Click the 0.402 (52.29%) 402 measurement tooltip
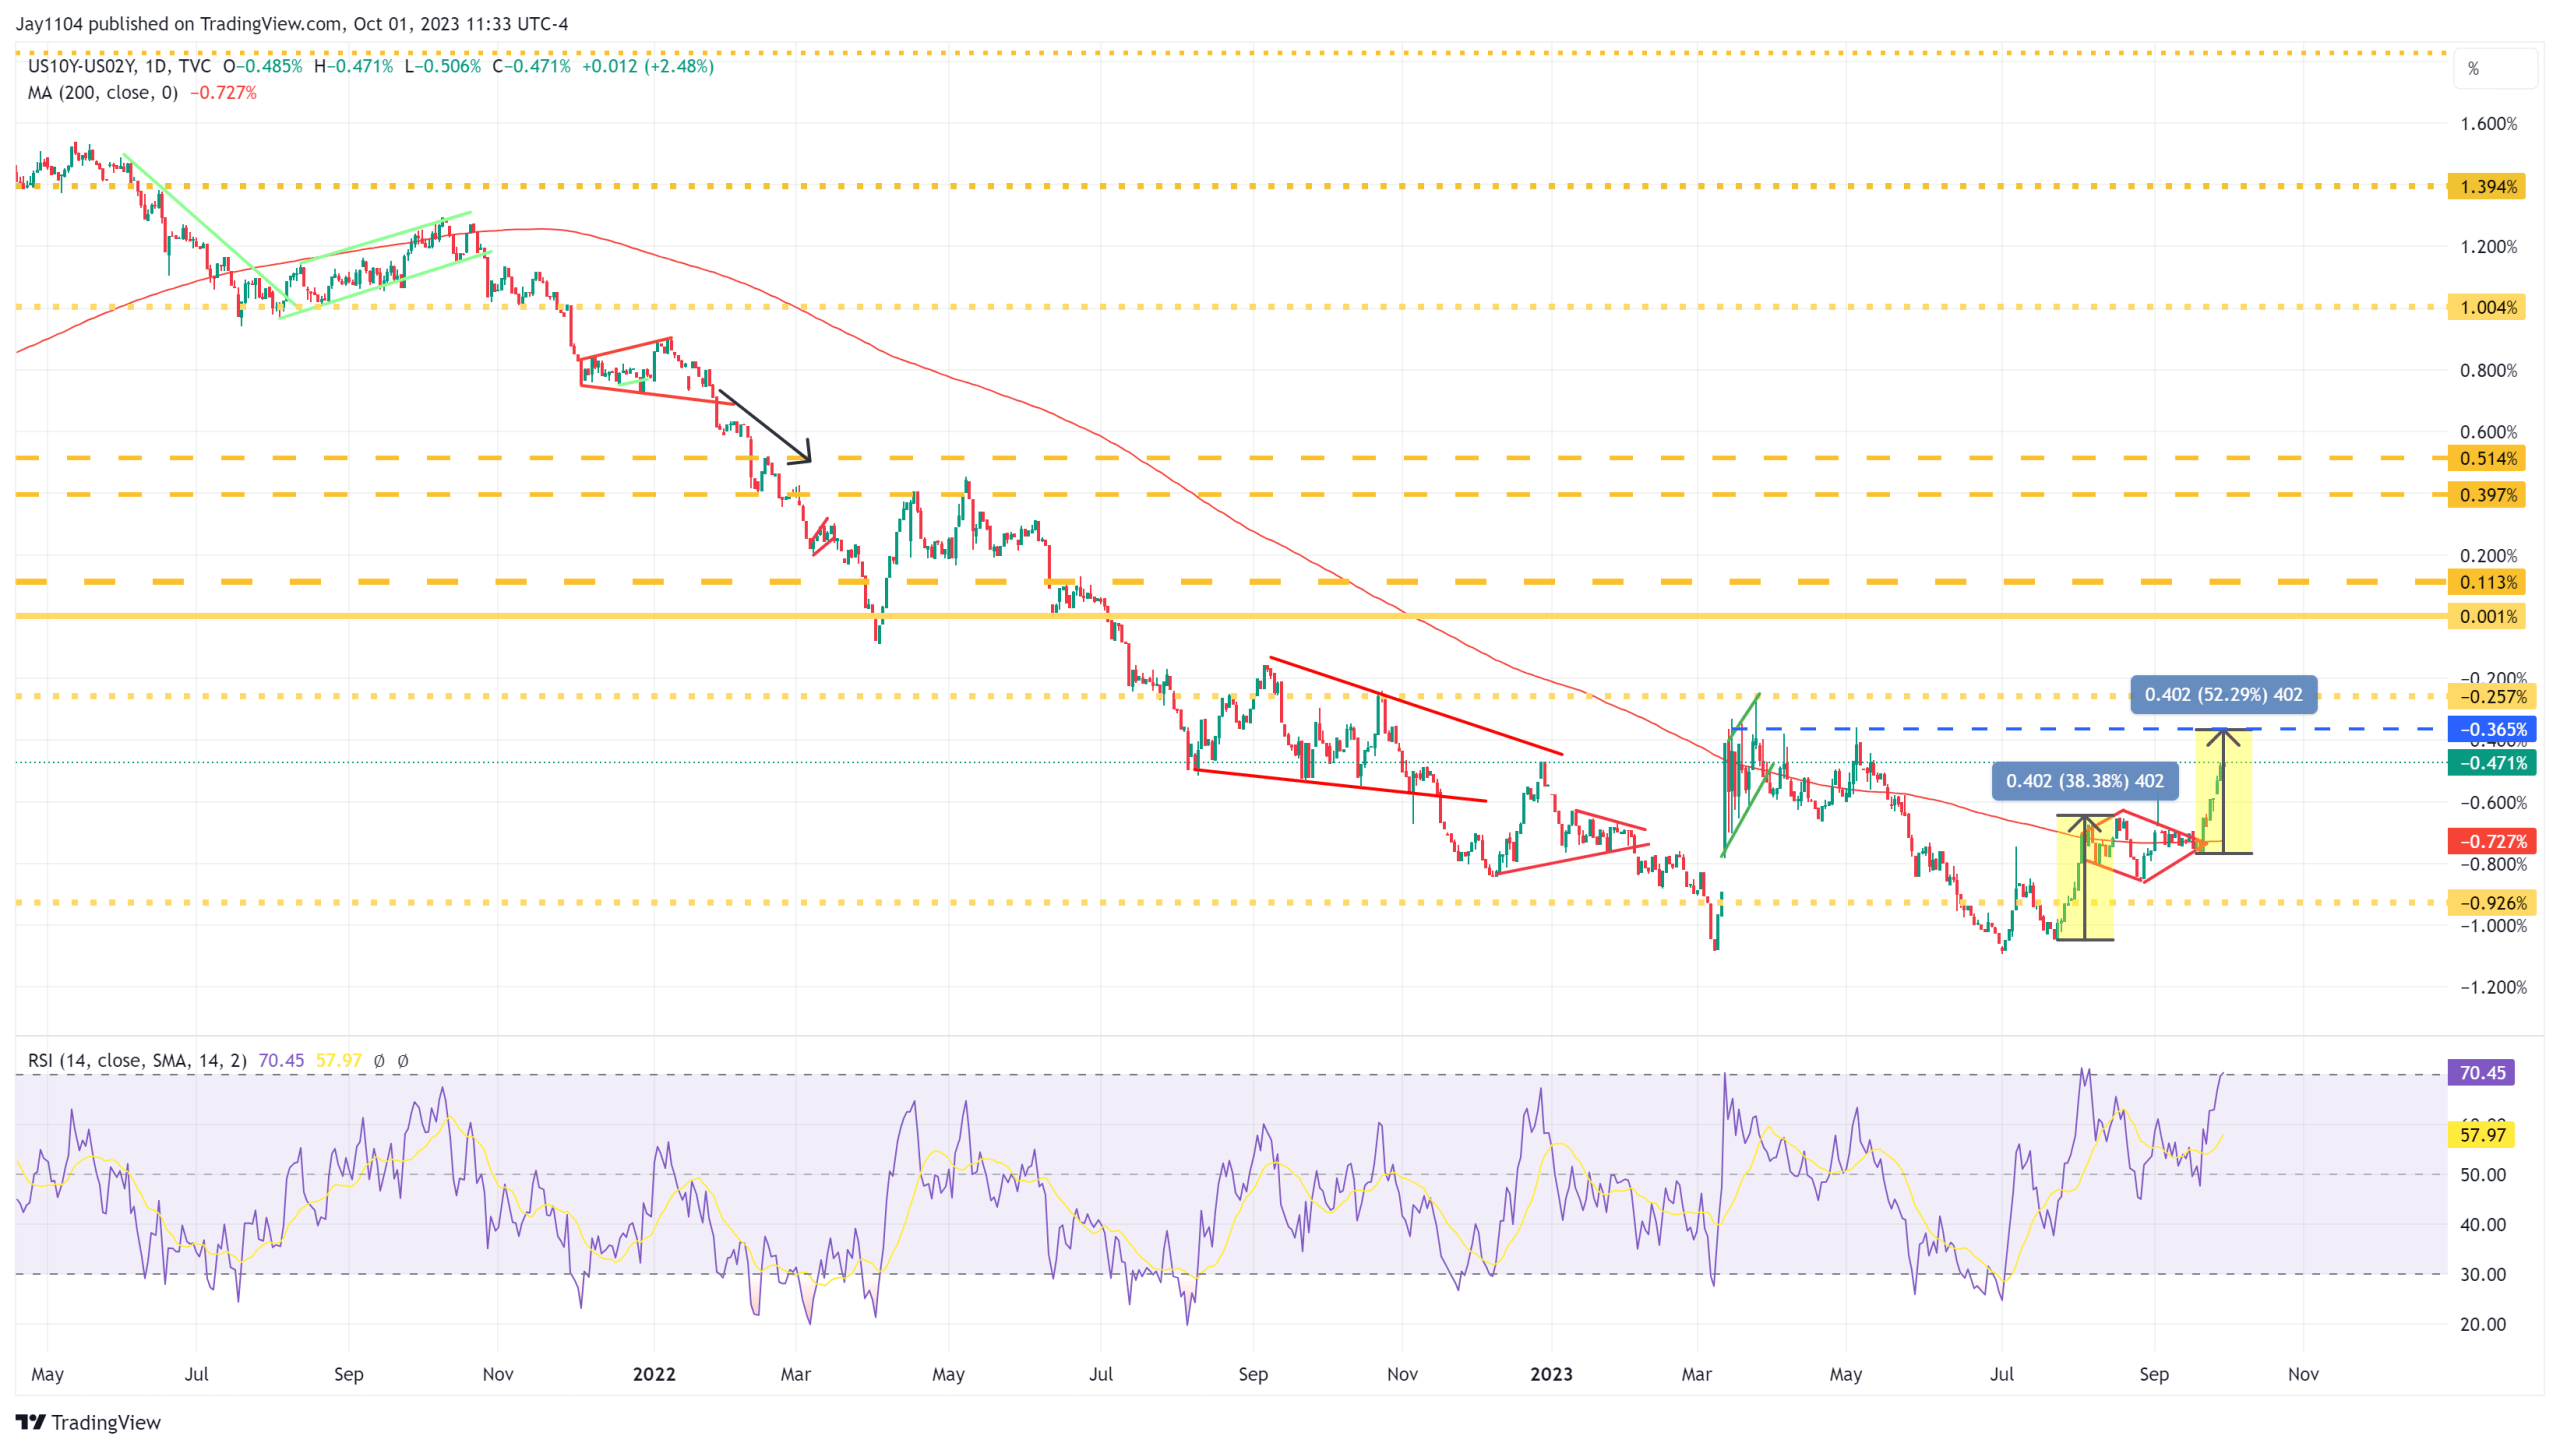Viewport: 2560px width, 1450px height. pyautogui.click(x=2223, y=694)
